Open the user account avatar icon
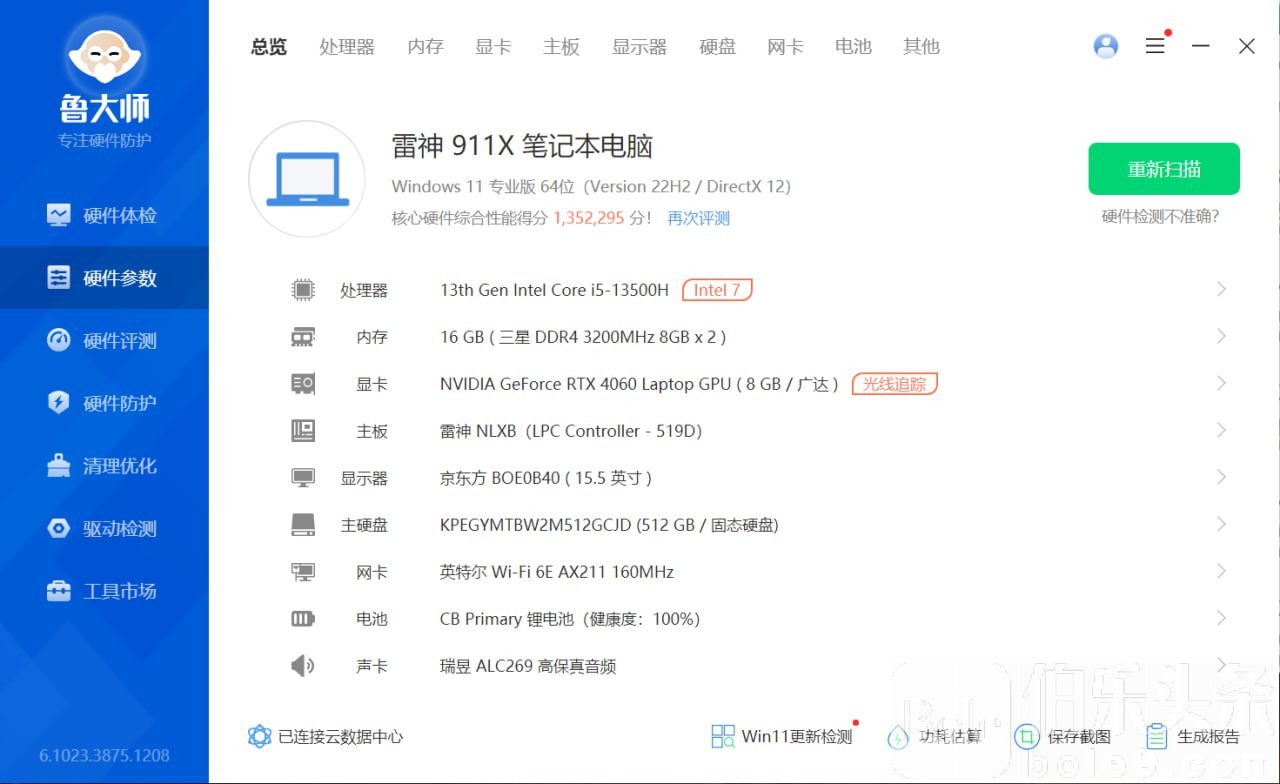This screenshot has height=784, width=1280. pyautogui.click(x=1106, y=46)
